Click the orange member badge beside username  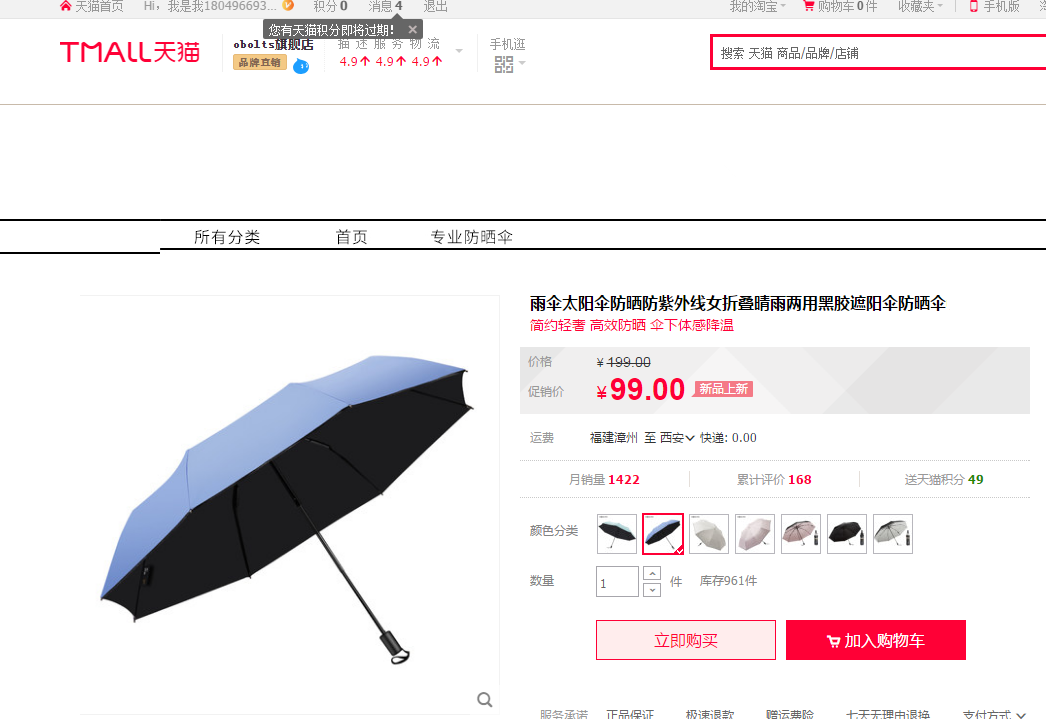[x=288, y=5]
